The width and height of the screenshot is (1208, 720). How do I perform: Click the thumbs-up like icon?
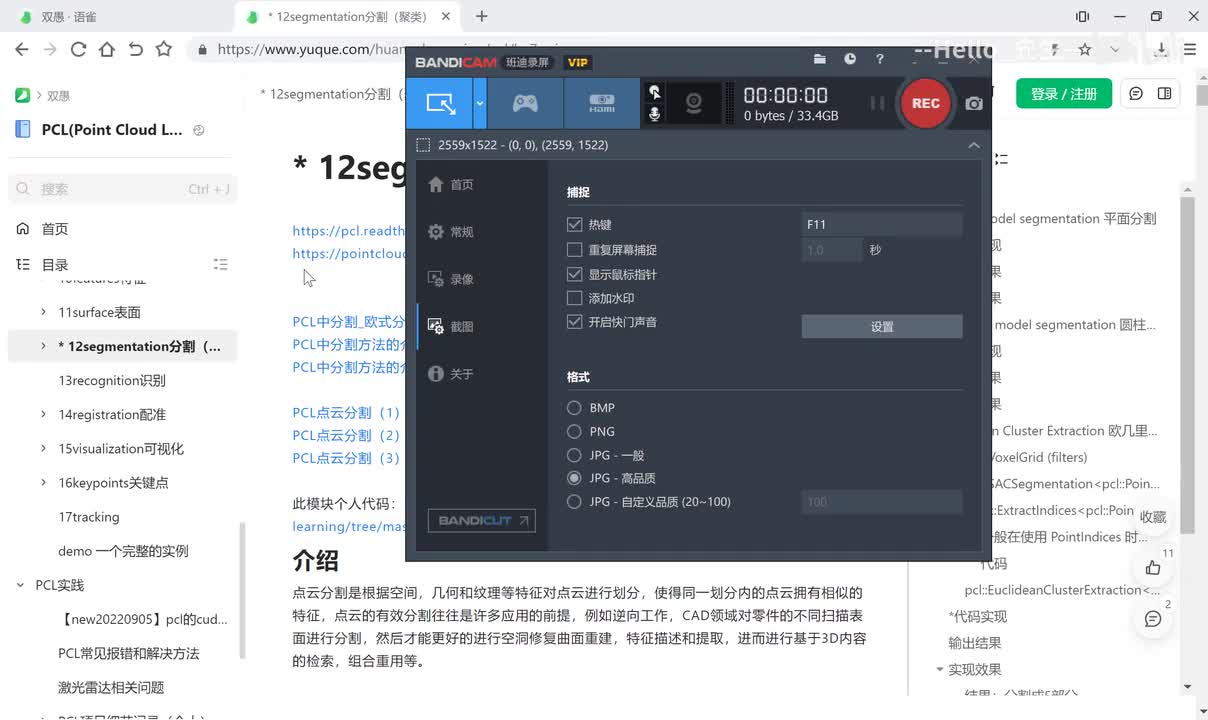[x=1153, y=567]
